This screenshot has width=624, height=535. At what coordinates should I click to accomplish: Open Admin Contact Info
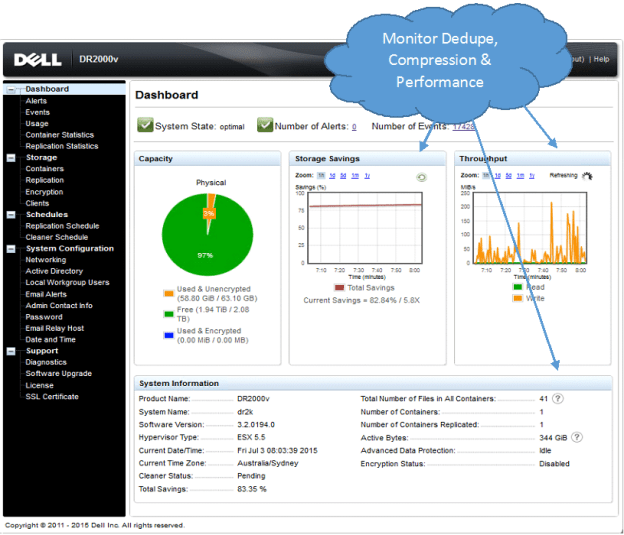(x=59, y=306)
